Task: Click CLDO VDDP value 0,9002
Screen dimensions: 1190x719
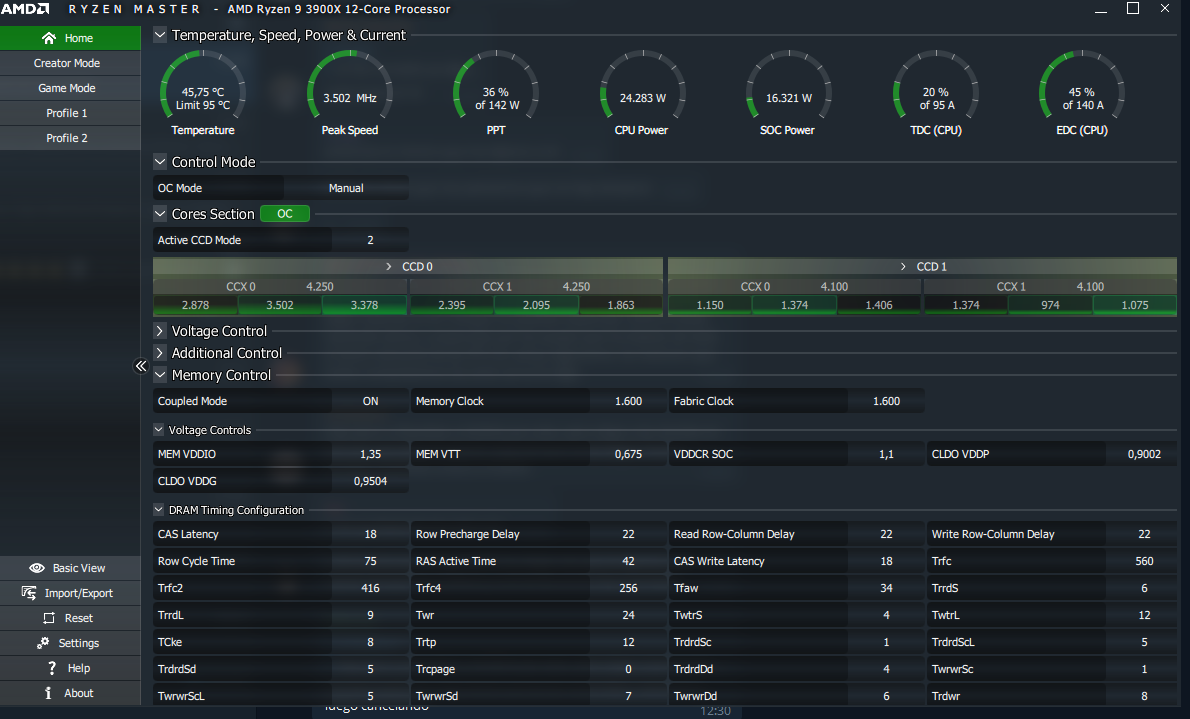Action: [x=1144, y=454]
